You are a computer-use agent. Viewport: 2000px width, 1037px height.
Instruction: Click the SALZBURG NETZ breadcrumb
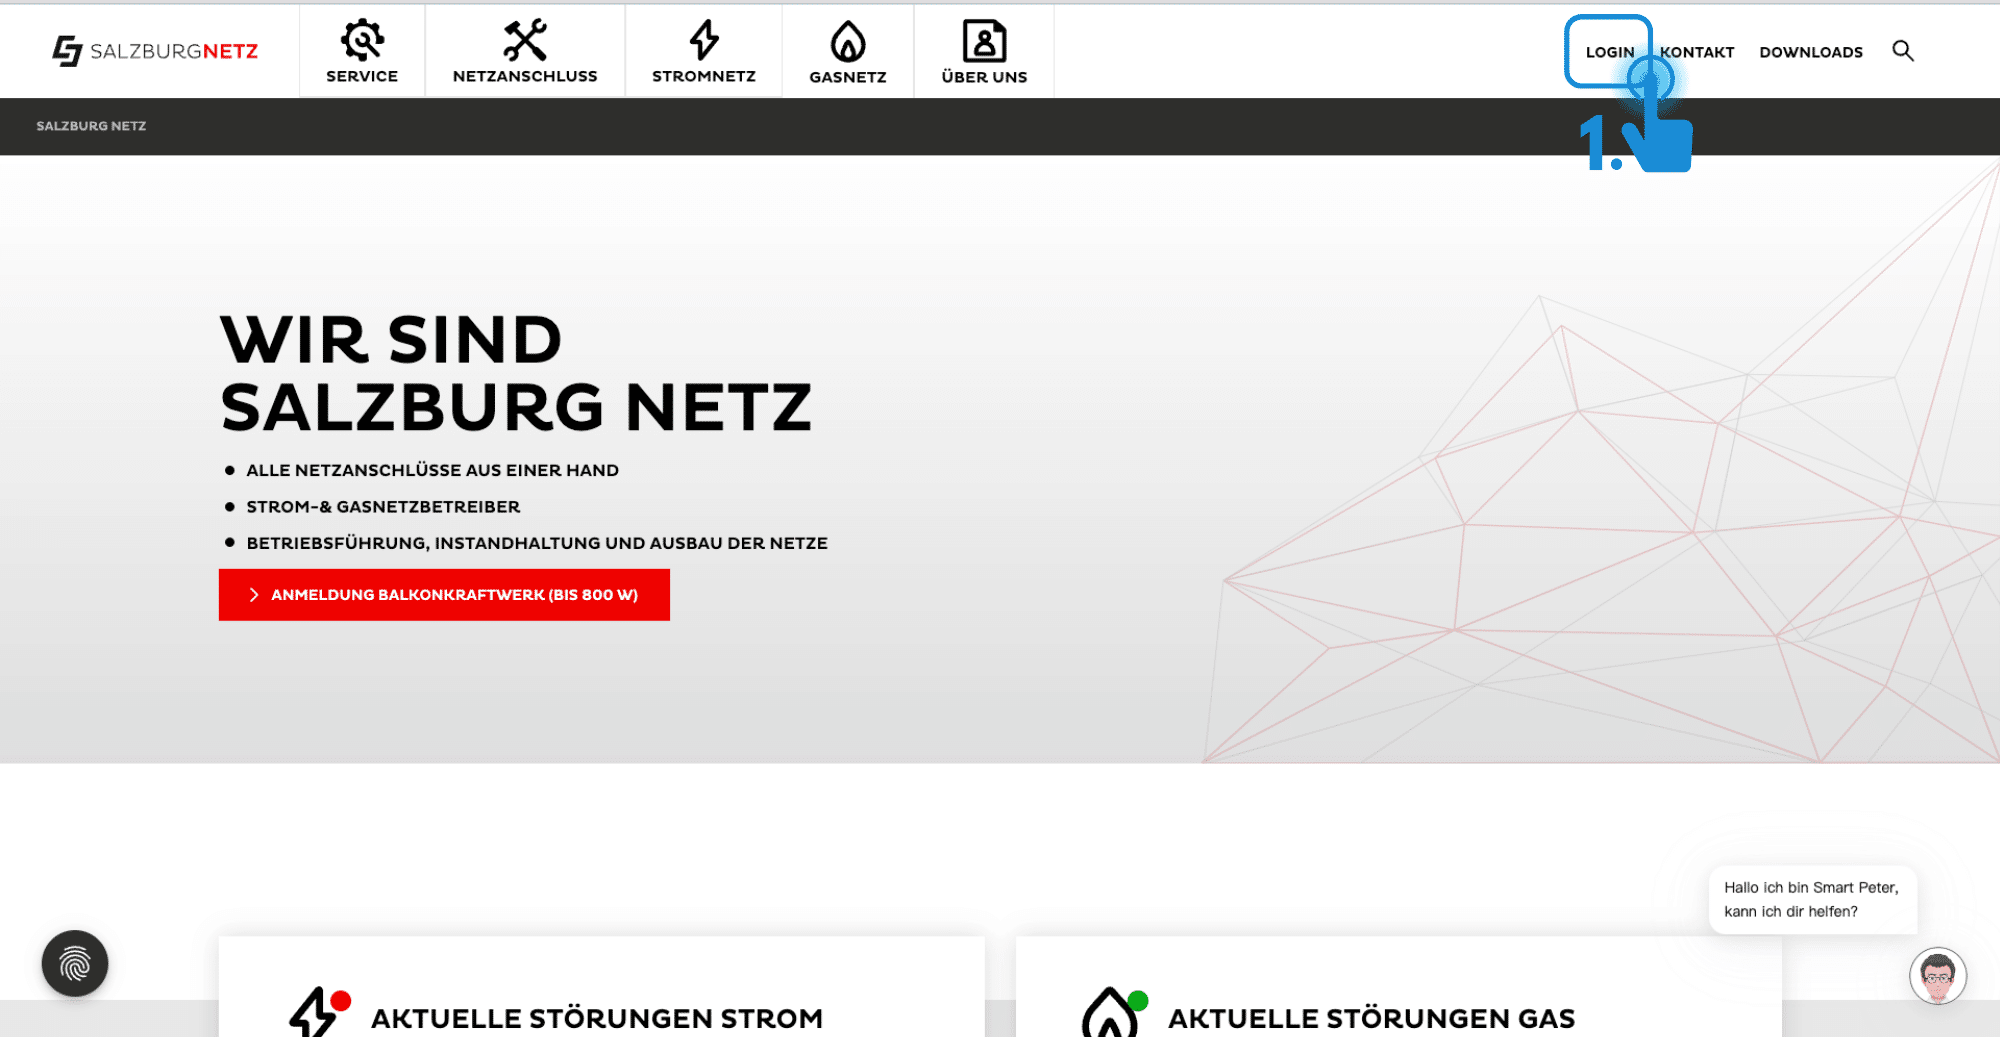click(x=91, y=126)
